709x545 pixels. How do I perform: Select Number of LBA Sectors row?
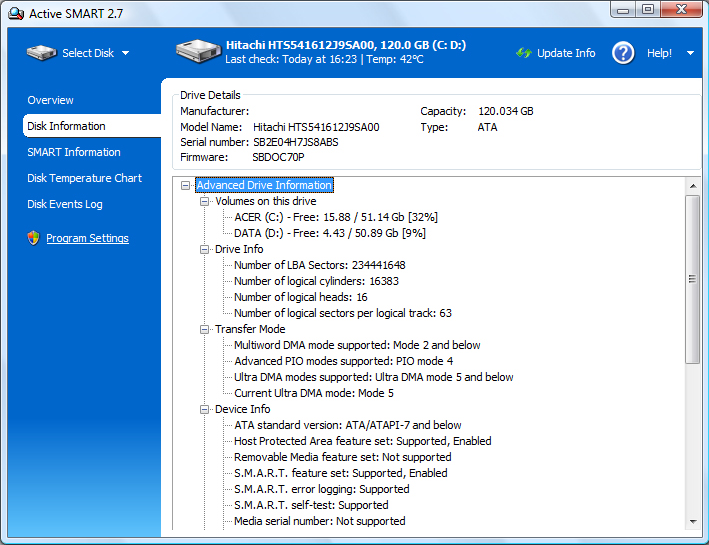(320, 265)
